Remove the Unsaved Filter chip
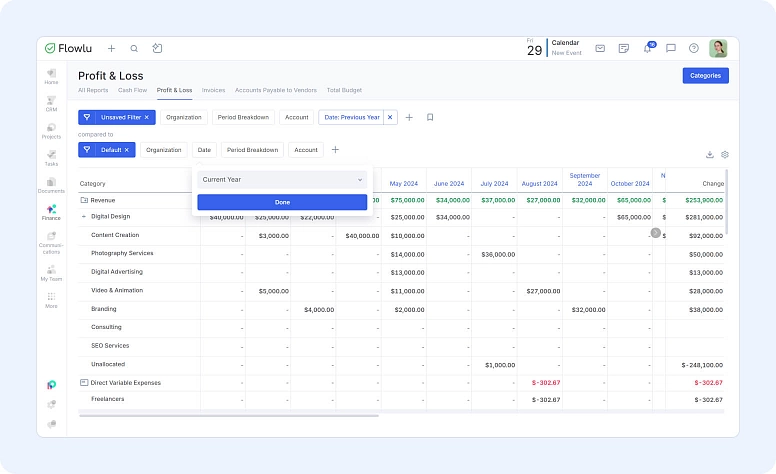Viewport: 776px width, 474px height. coord(146,117)
